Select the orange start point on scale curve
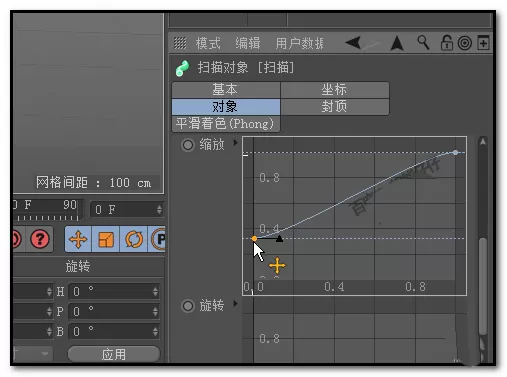Image resolution: width=507 pixels, height=377 pixels. [x=254, y=238]
